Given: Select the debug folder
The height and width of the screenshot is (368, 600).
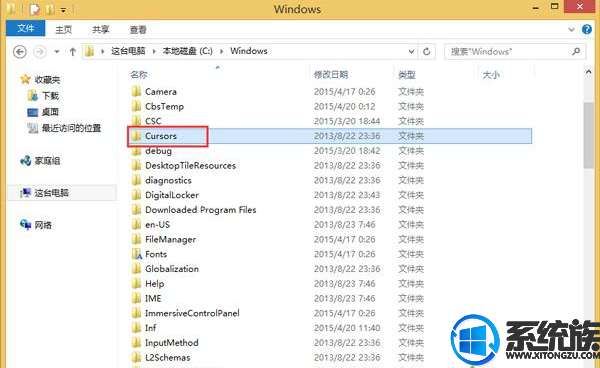Looking at the screenshot, I should pyautogui.click(x=158, y=151).
